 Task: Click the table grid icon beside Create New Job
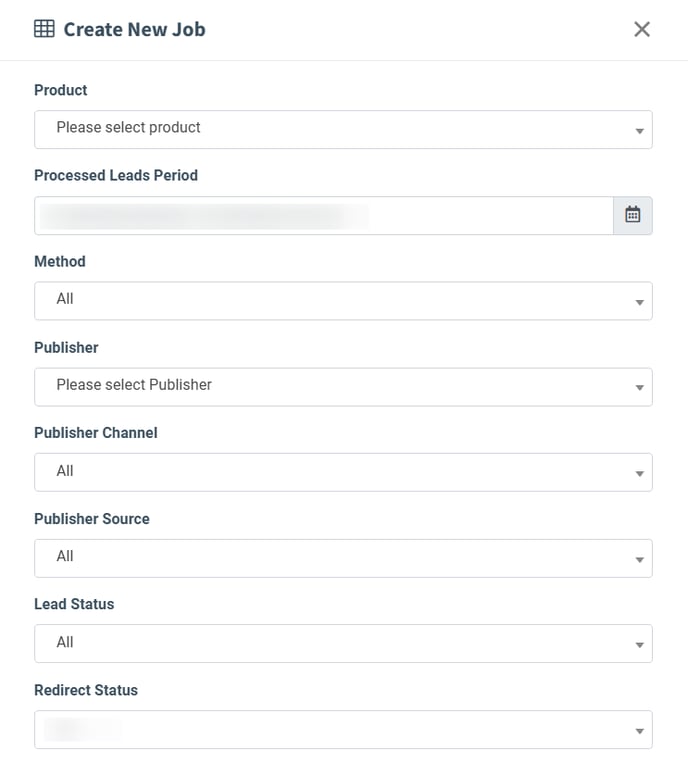click(x=44, y=29)
